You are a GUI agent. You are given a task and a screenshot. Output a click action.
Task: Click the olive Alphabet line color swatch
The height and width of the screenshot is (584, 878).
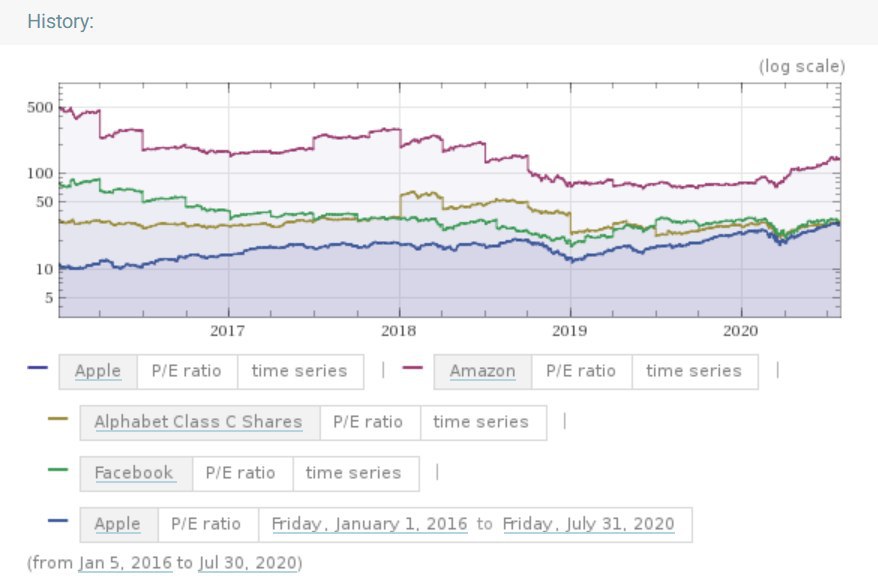click(58, 419)
